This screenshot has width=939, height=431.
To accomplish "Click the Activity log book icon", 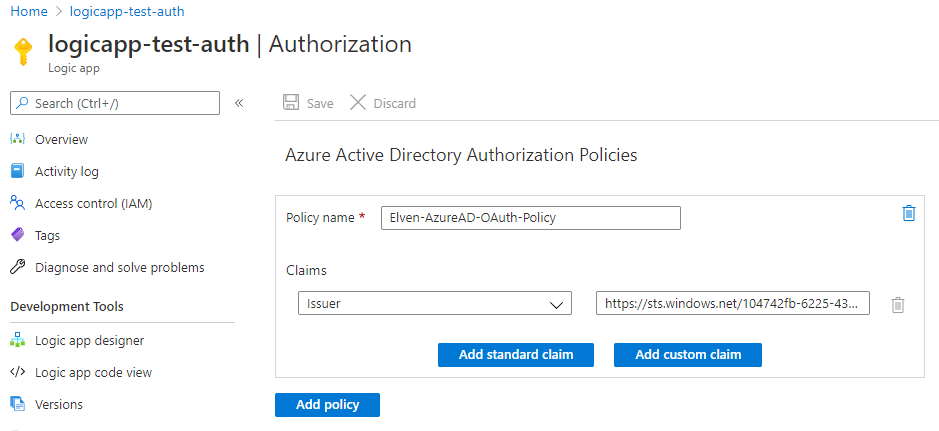I will [x=17, y=171].
